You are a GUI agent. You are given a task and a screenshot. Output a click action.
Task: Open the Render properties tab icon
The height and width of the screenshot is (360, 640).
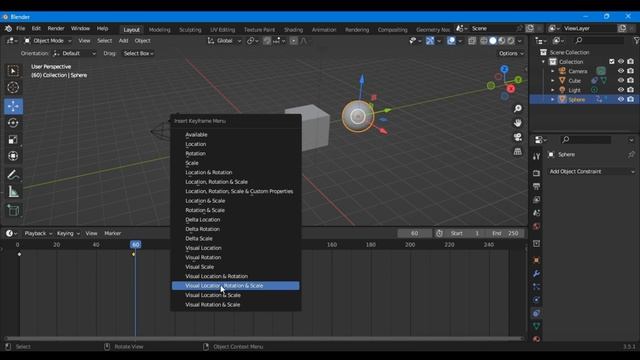536,173
